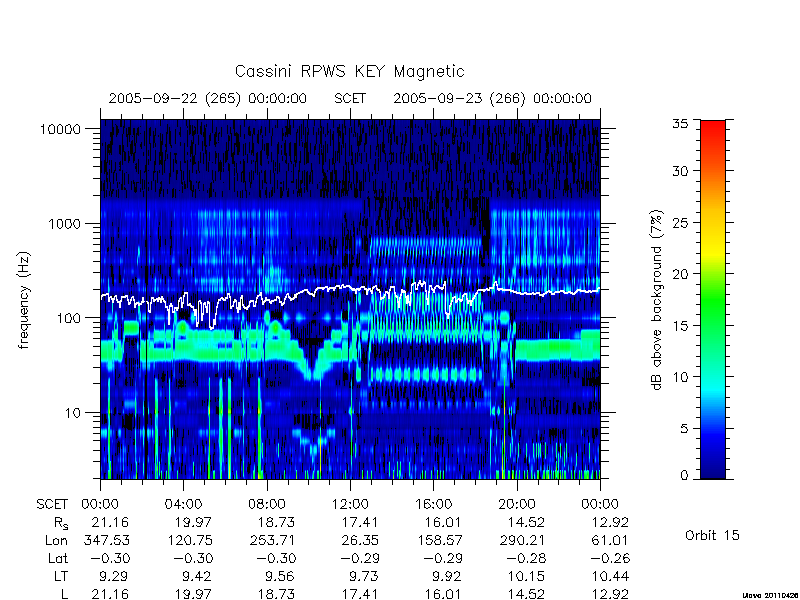Click the LT value 10.44

click(x=609, y=577)
